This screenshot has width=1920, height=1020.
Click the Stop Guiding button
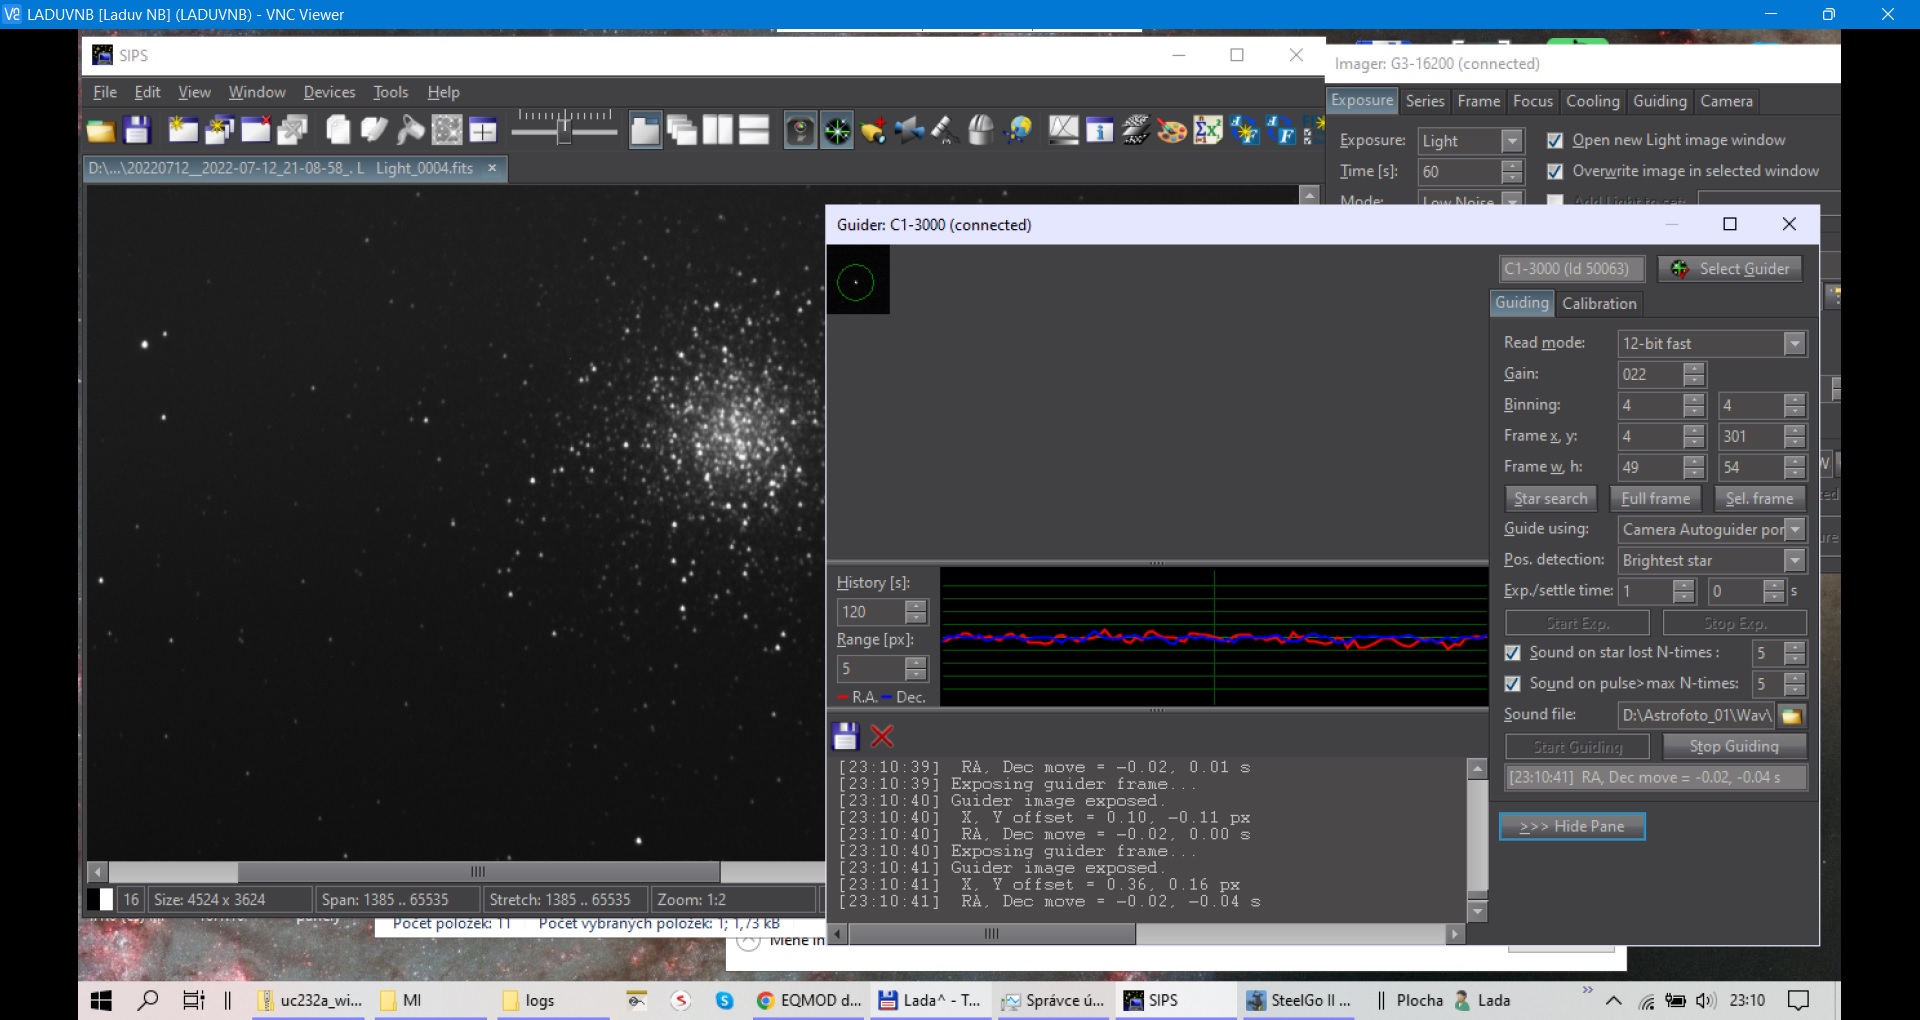coord(1734,747)
